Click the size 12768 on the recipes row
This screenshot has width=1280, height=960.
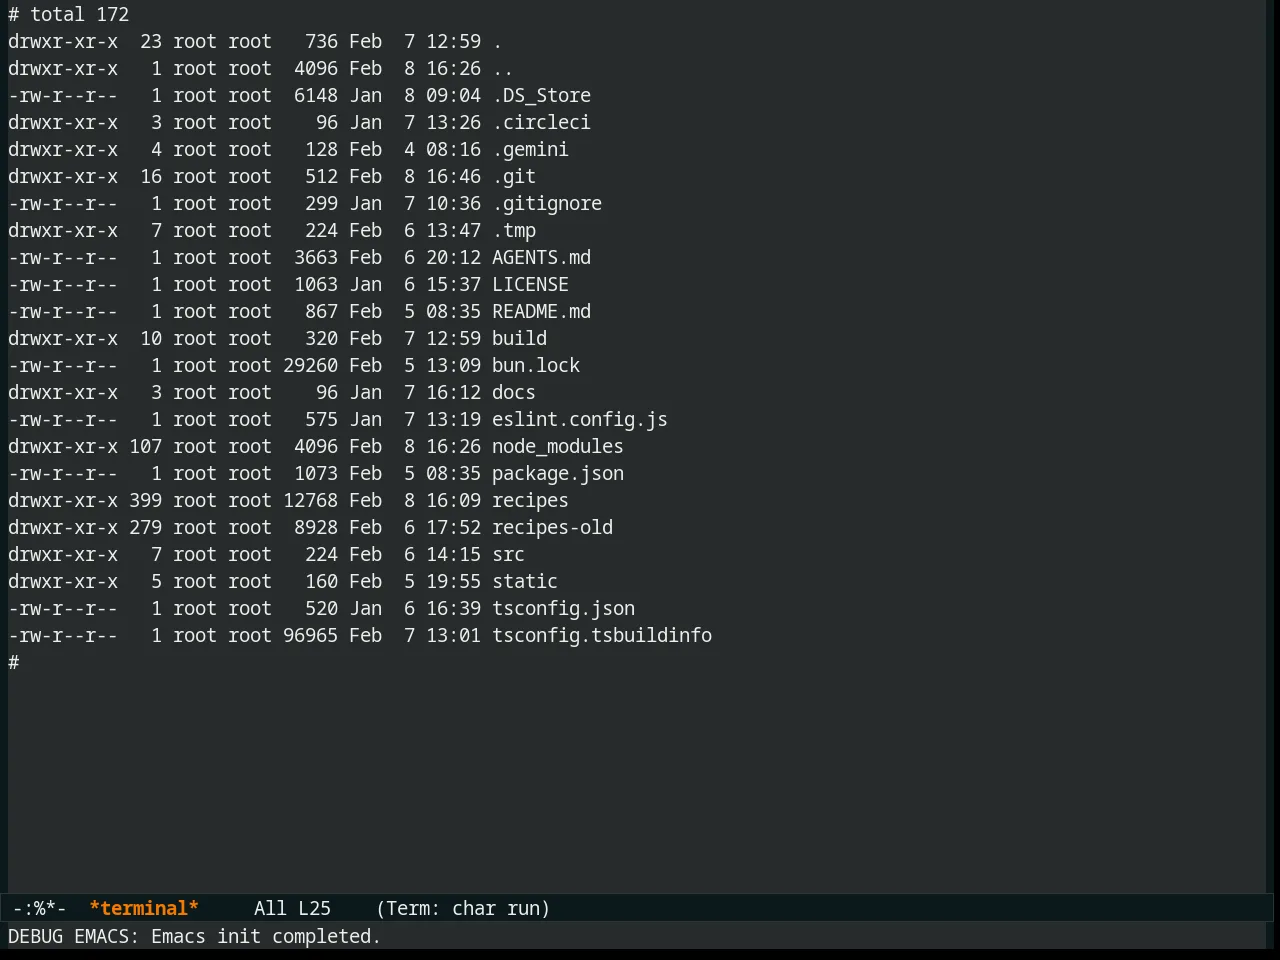pos(310,501)
